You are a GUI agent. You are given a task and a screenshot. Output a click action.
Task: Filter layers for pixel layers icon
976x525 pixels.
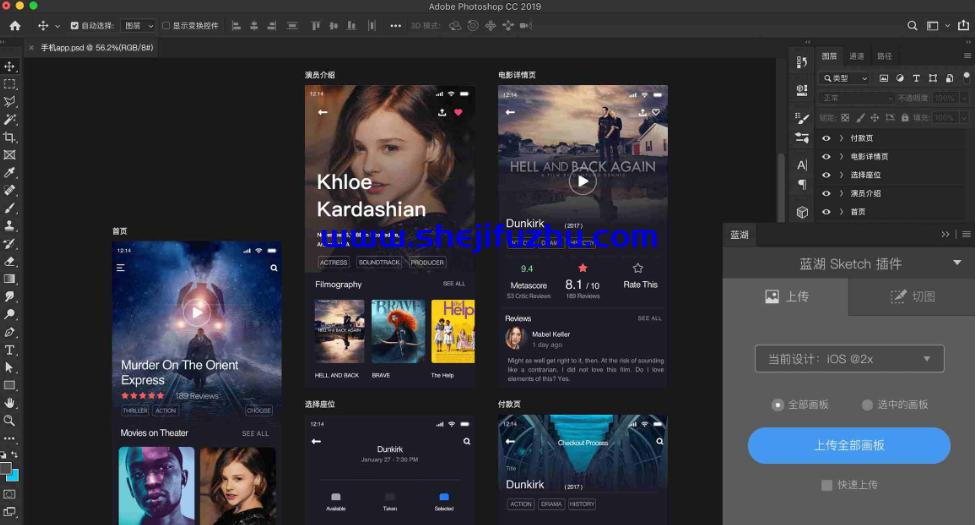click(x=884, y=78)
